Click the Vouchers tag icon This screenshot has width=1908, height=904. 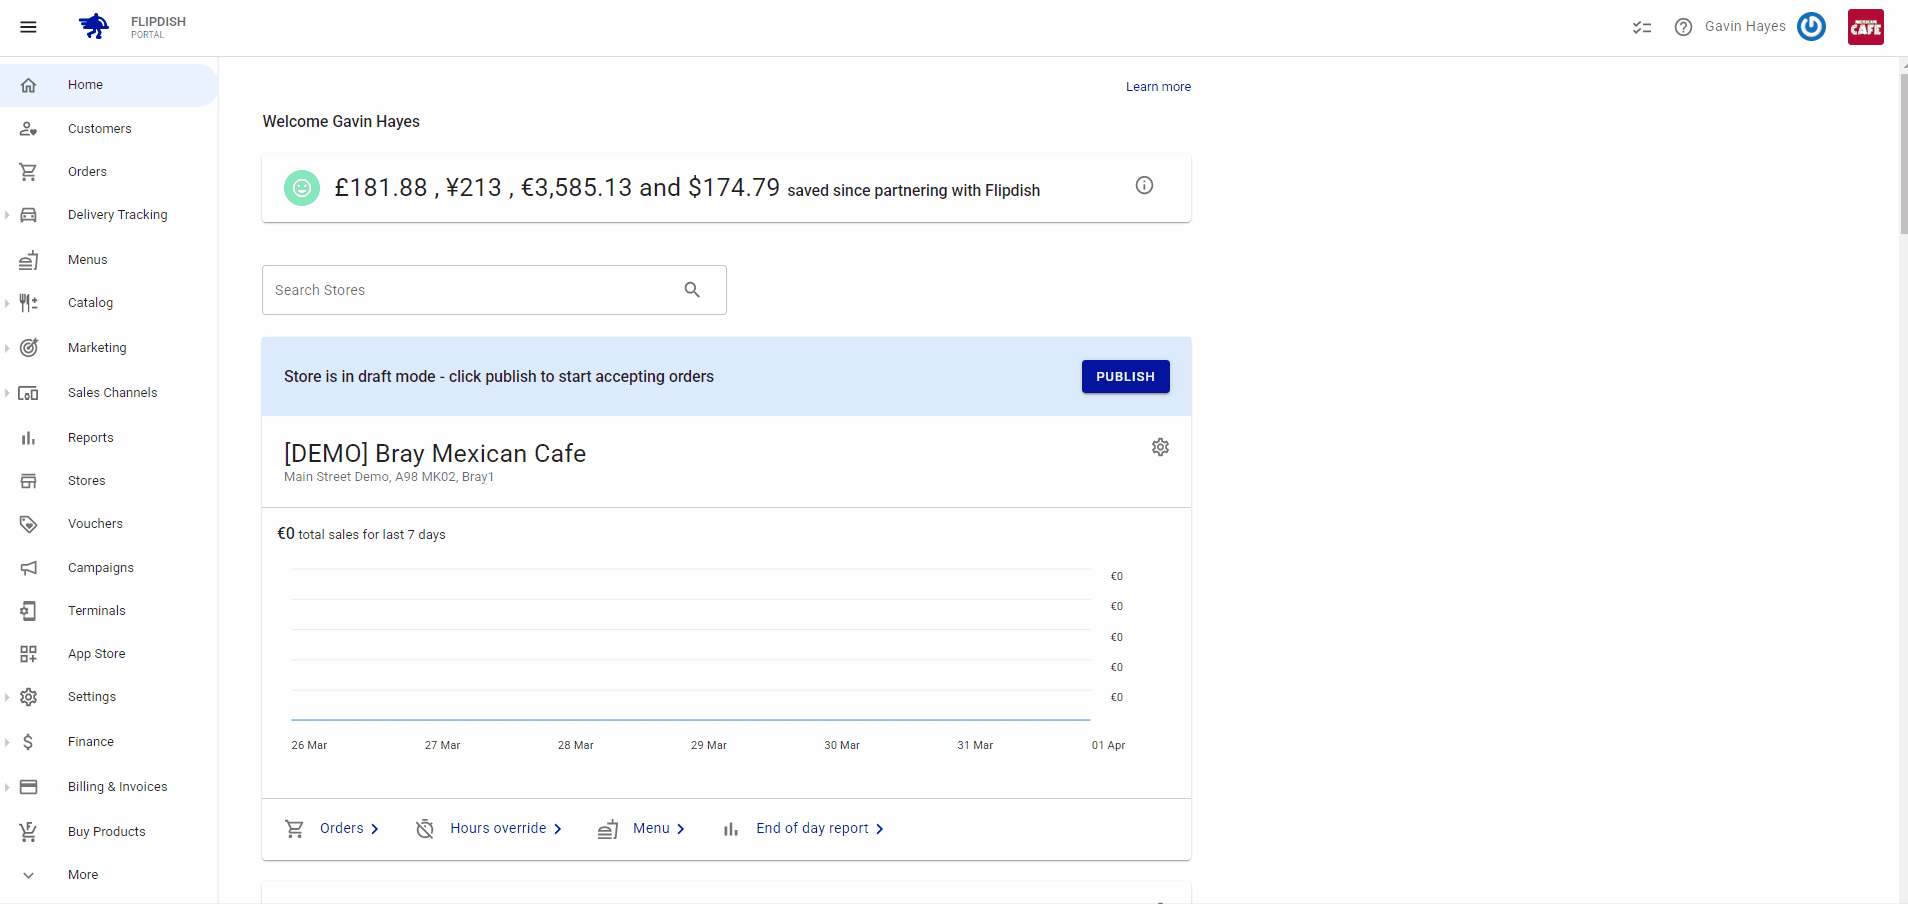28,524
